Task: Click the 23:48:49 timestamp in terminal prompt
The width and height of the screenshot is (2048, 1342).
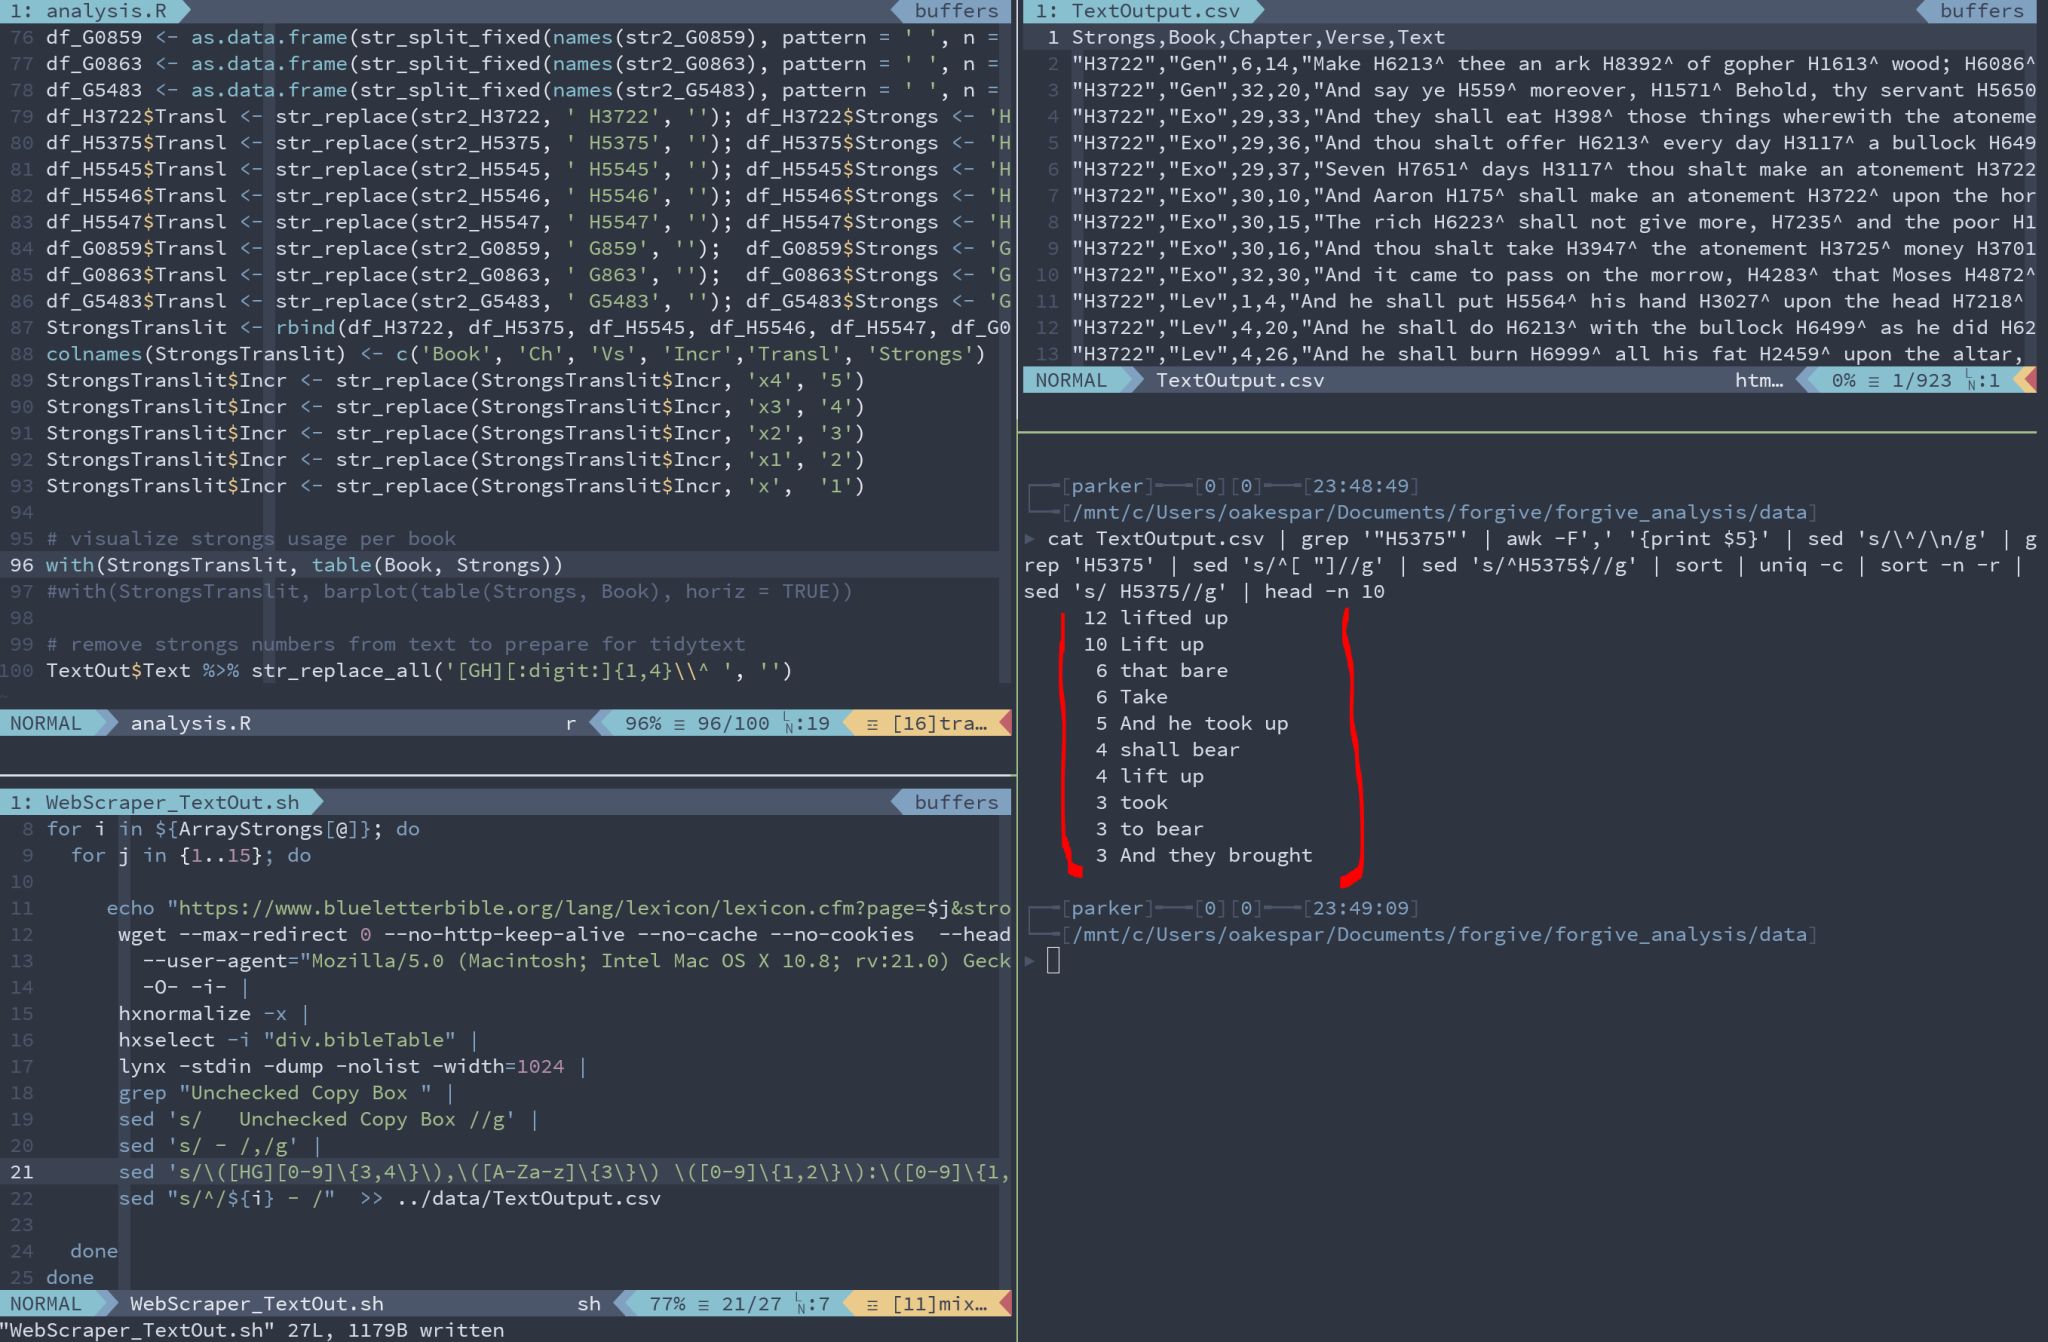Action: (x=1361, y=486)
